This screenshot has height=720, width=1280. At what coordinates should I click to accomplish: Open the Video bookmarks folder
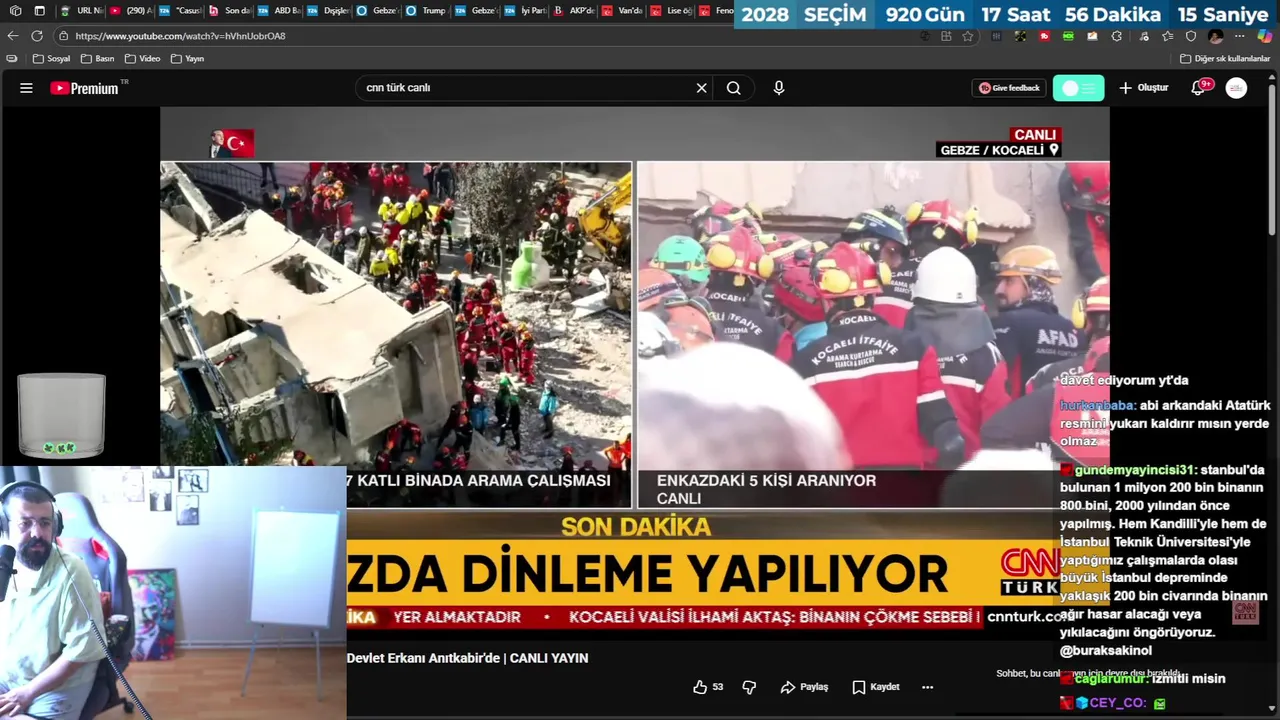click(x=143, y=59)
